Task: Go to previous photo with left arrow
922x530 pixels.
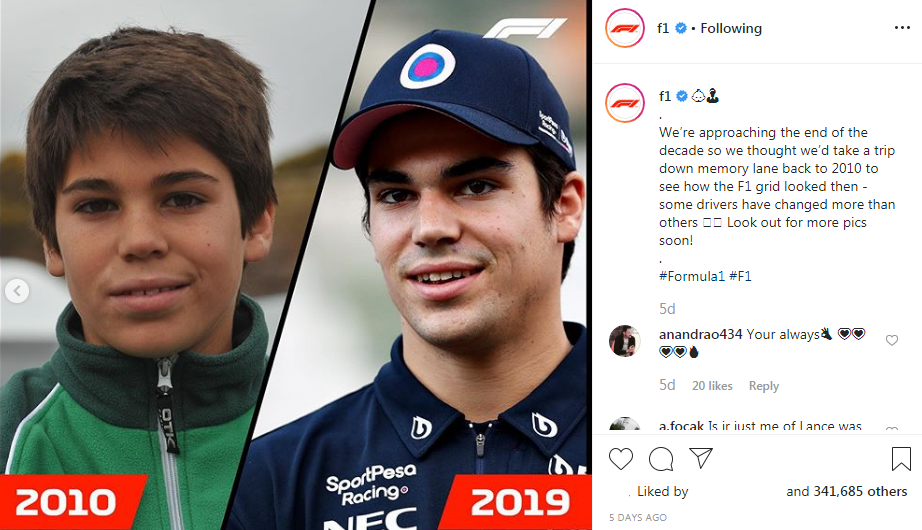Action: (17, 291)
